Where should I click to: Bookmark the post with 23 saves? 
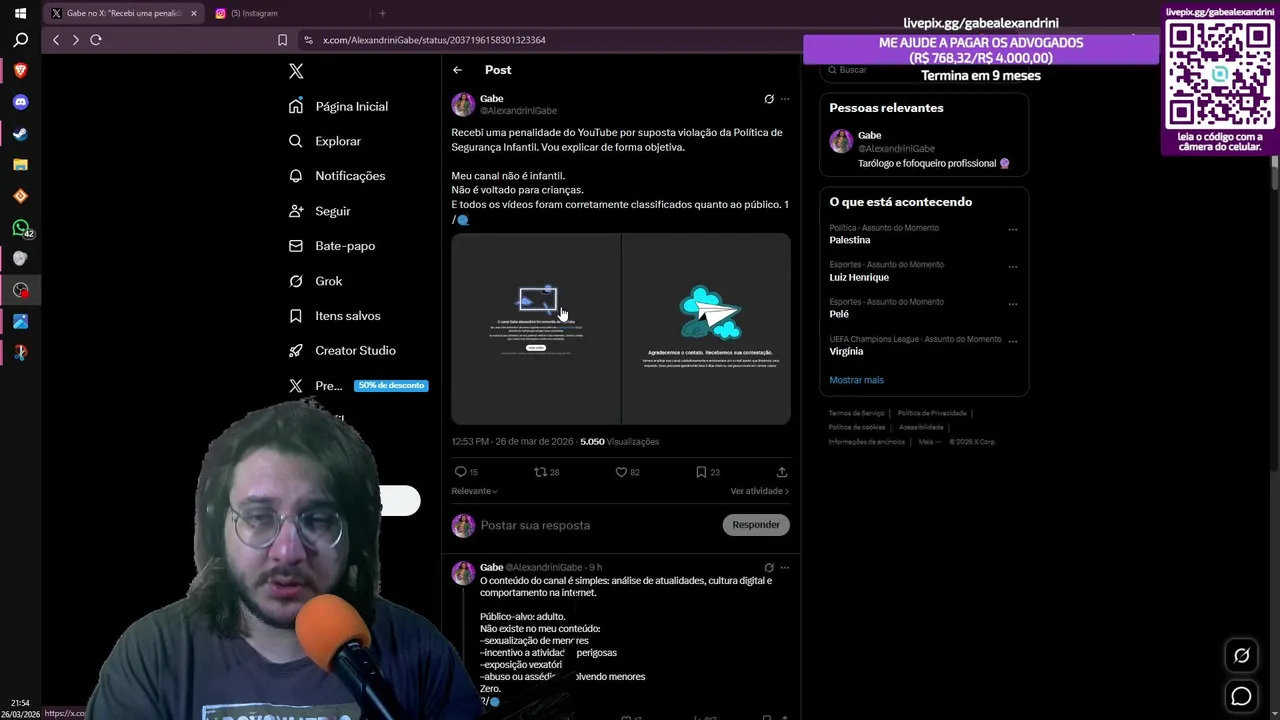pos(708,472)
